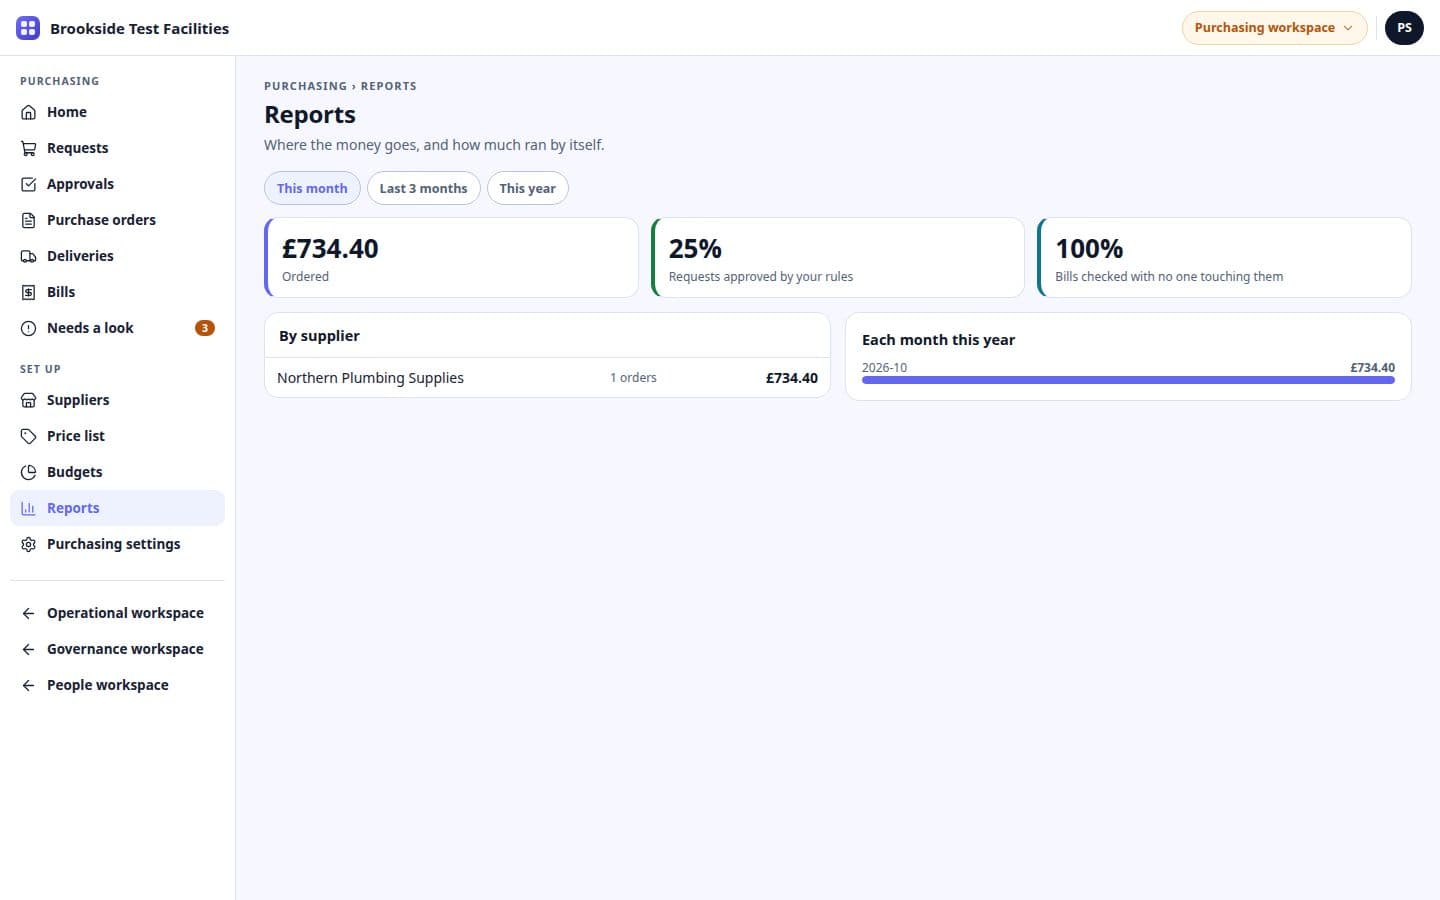Click the Budgets pie chart icon

pyautogui.click(x=28, y=472)
